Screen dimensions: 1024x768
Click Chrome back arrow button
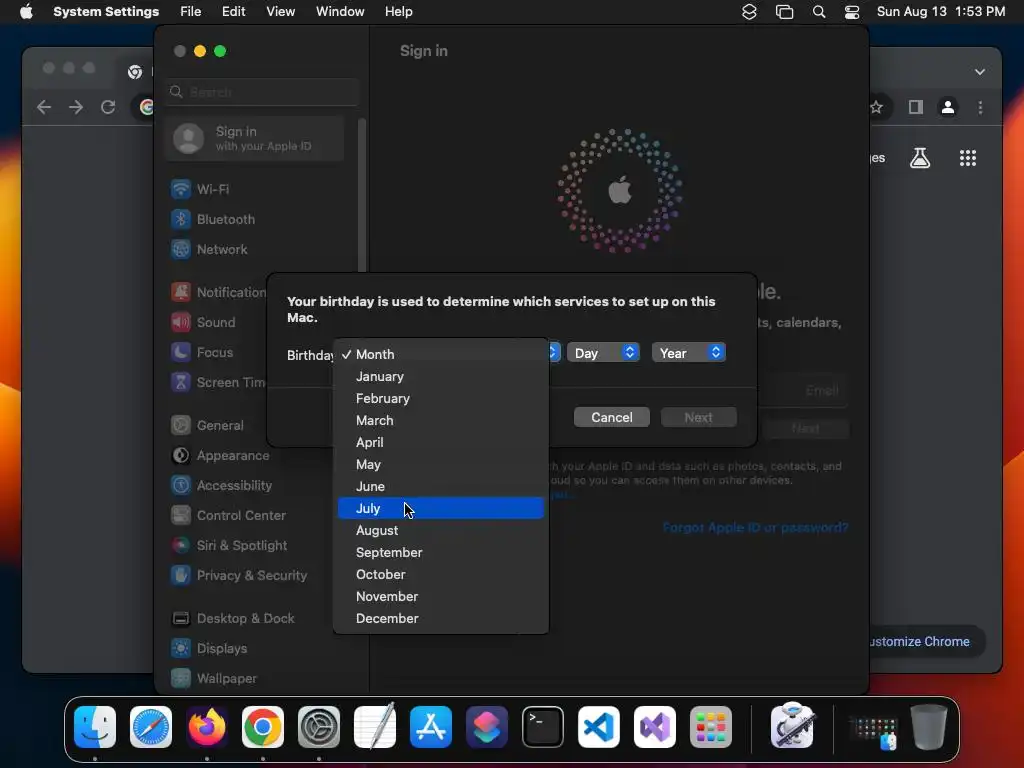44,107
